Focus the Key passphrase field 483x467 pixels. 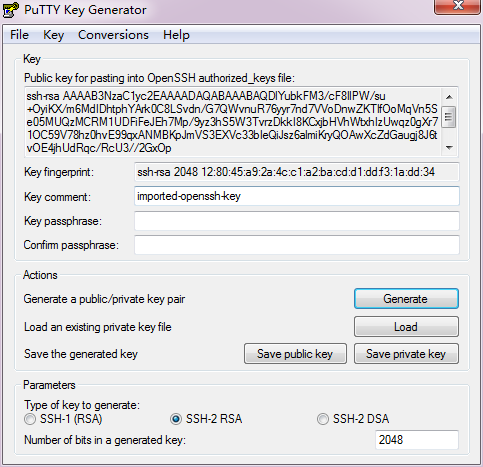(x=297, y=221)
